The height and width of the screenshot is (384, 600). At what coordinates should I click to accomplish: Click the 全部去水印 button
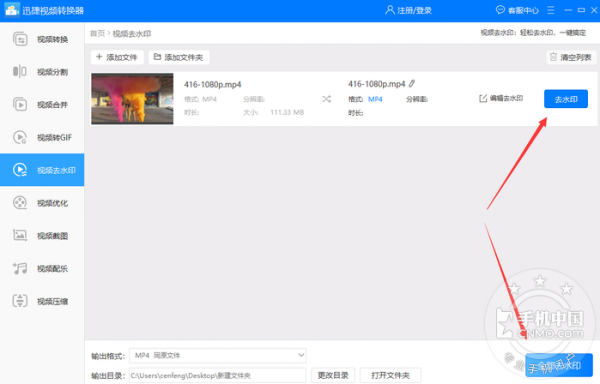[x=559, y=365]
